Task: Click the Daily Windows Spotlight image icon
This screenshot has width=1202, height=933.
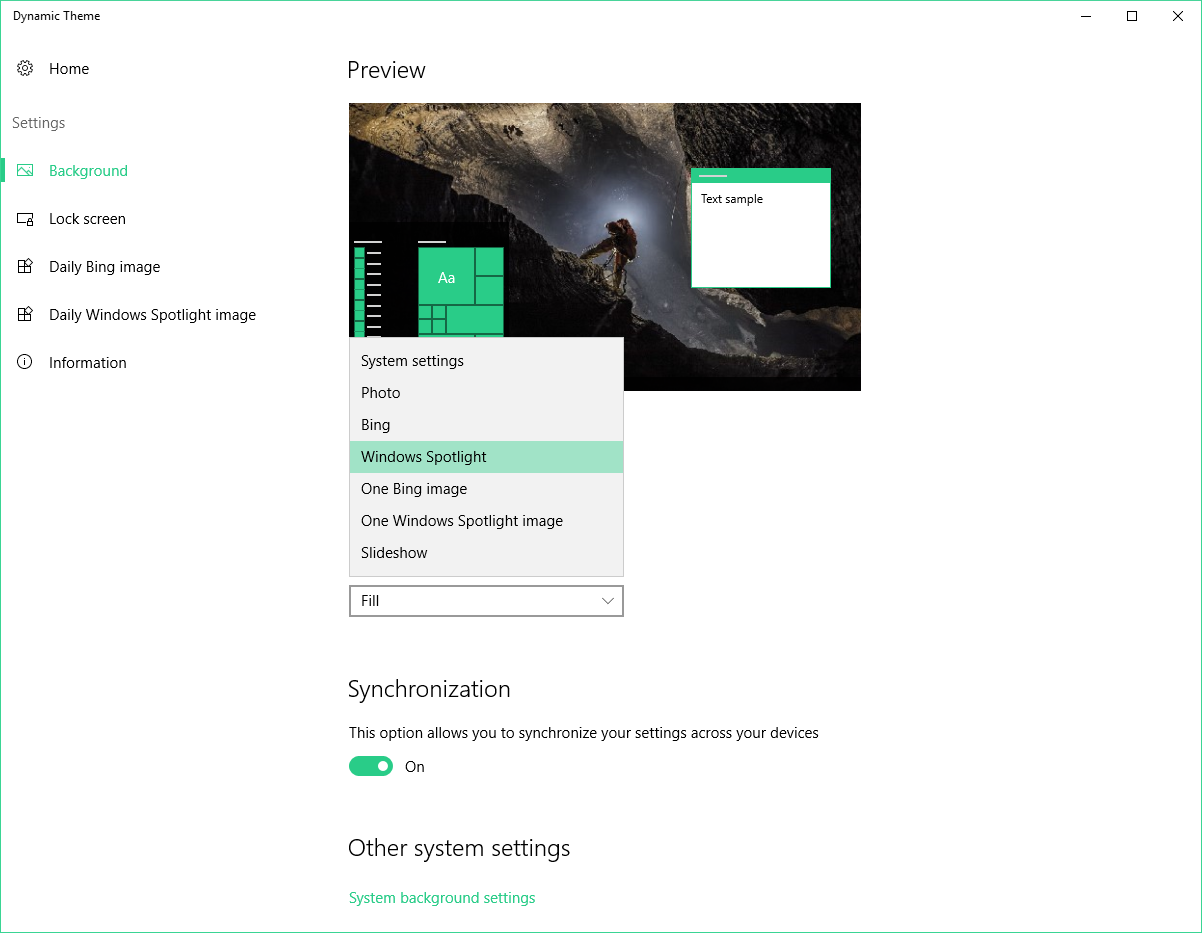Action: tap(25, 315)
